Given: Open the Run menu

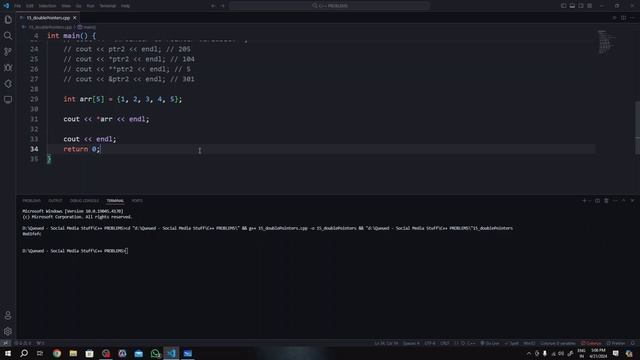Looking at the screenshot, I should coord(91,6).
